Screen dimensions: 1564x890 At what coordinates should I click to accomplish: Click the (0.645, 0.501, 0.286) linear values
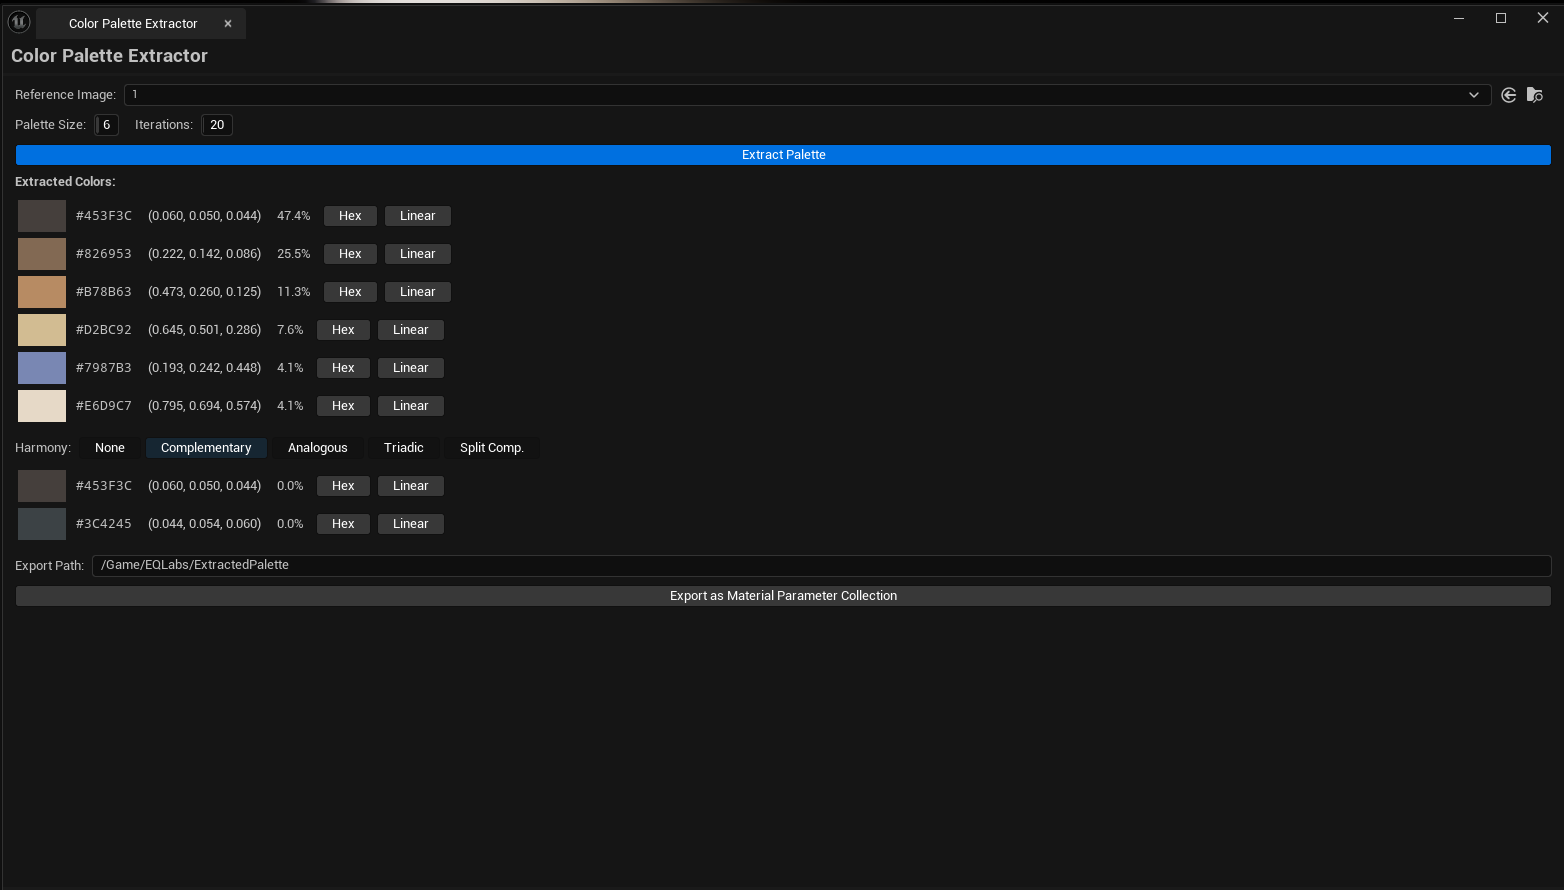(205, 330)
